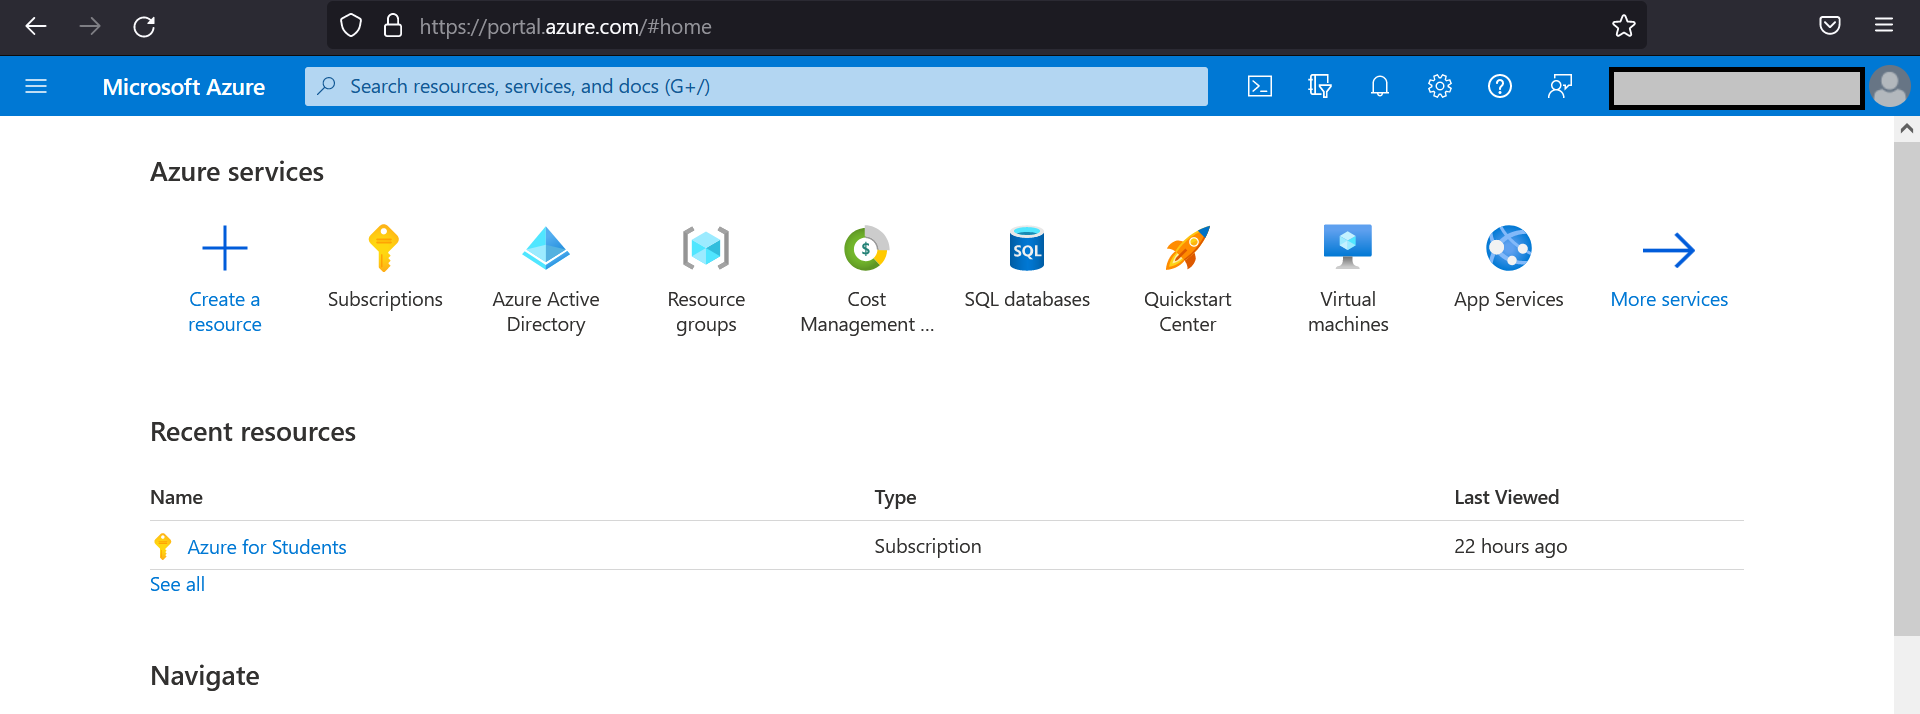Click the Create a resource plus icon
The image size is (1920, 714).
[225, 248]
